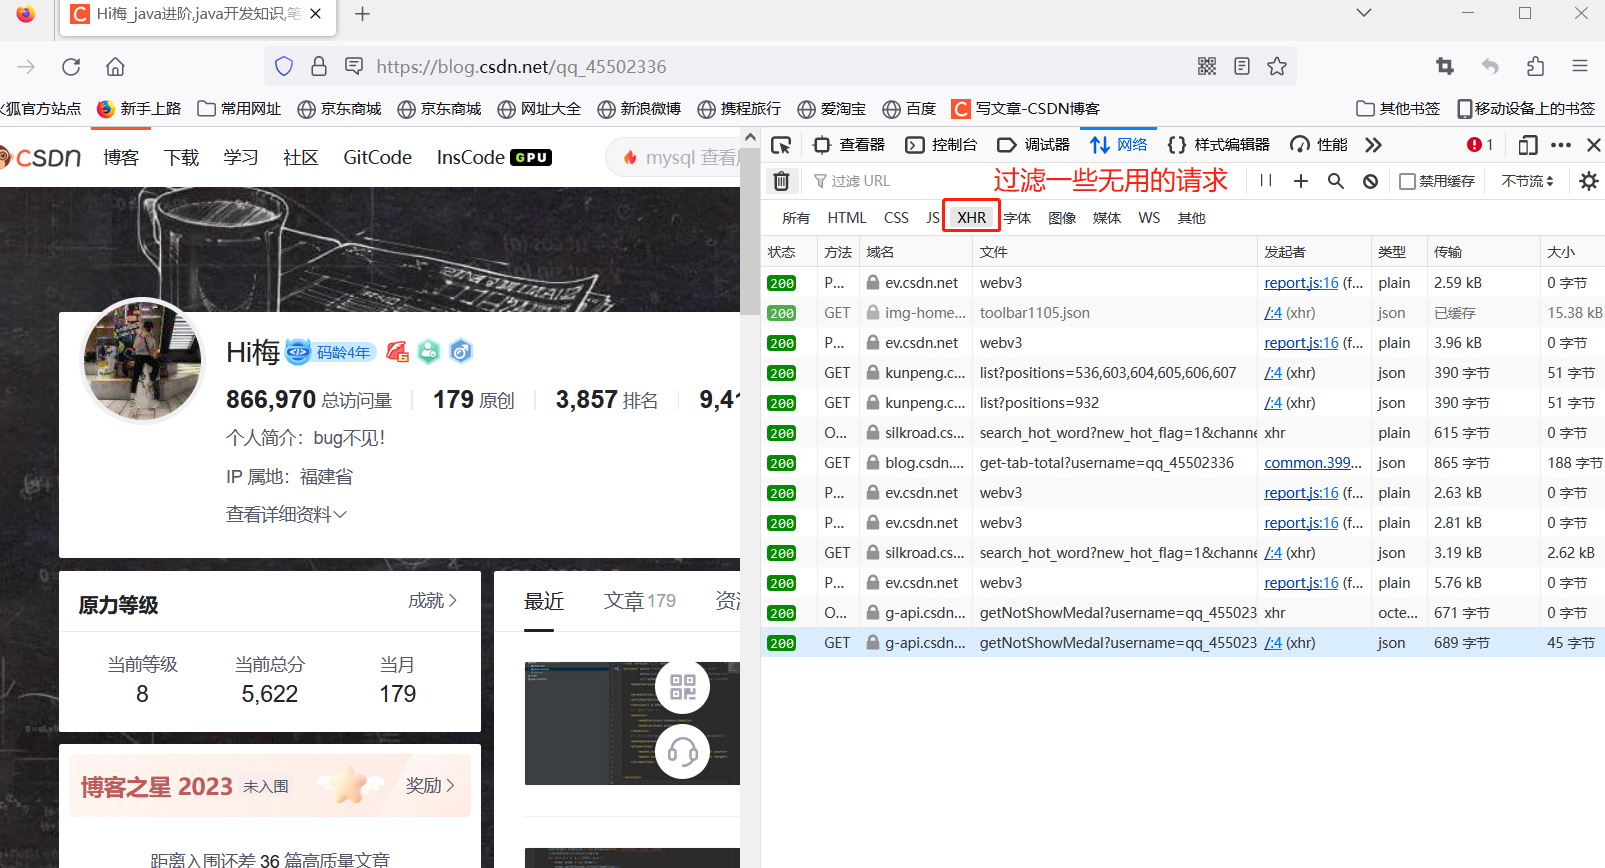
Task: Open the Firefox hamburger menu
Action: pos(1580,67)
